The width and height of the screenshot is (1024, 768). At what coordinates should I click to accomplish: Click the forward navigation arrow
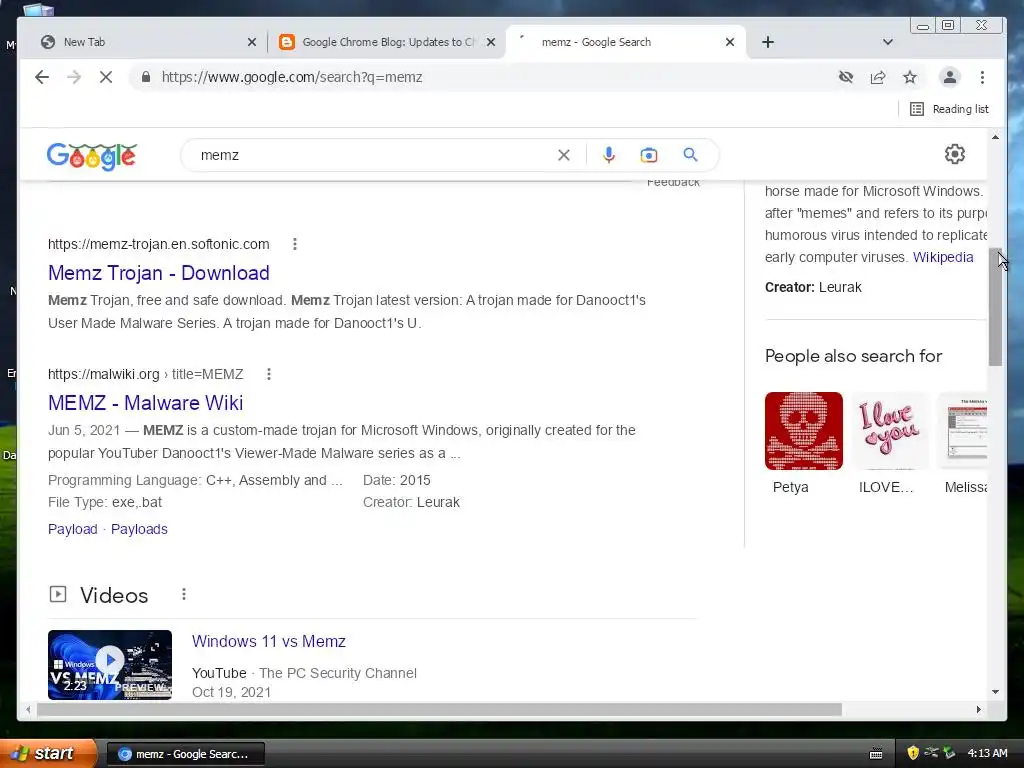point(74,77)
